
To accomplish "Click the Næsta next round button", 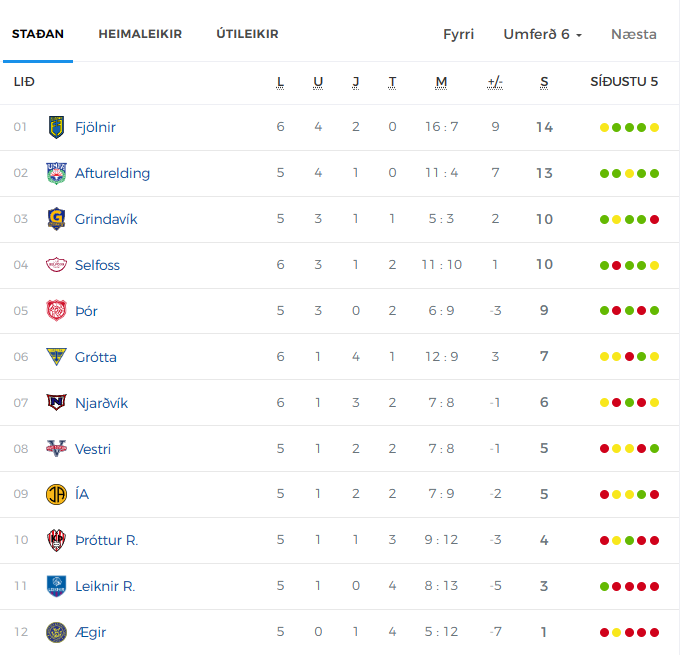I will pos(634,34).
